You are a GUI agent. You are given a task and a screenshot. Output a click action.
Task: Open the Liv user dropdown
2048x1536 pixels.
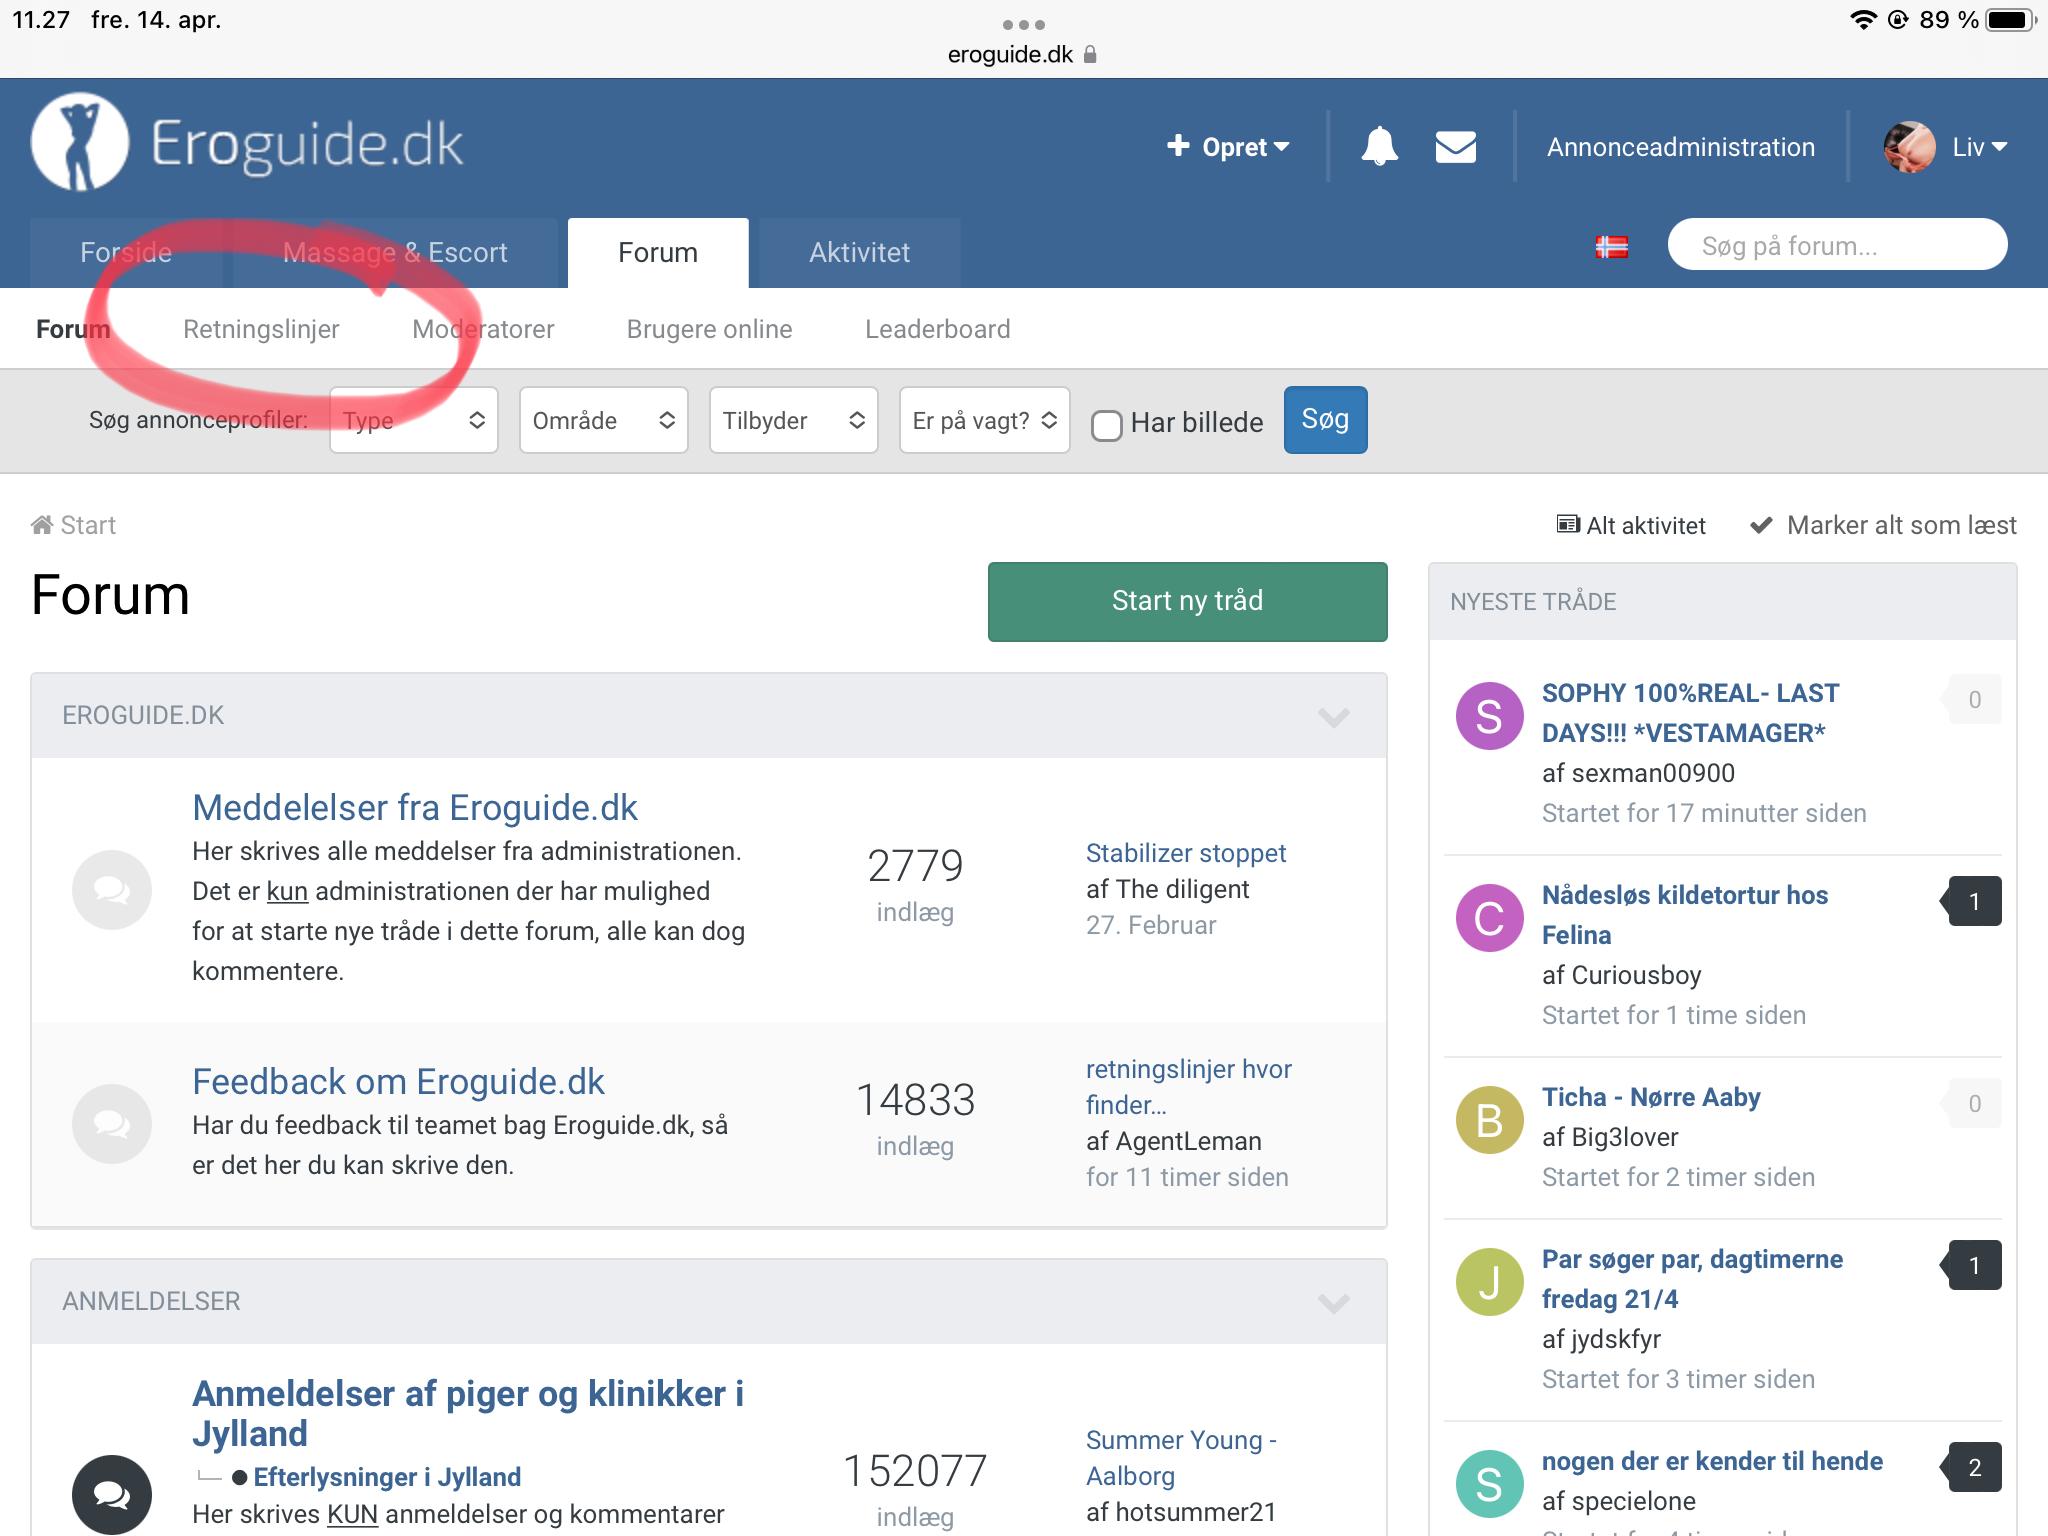click(x=1980, y=147)
